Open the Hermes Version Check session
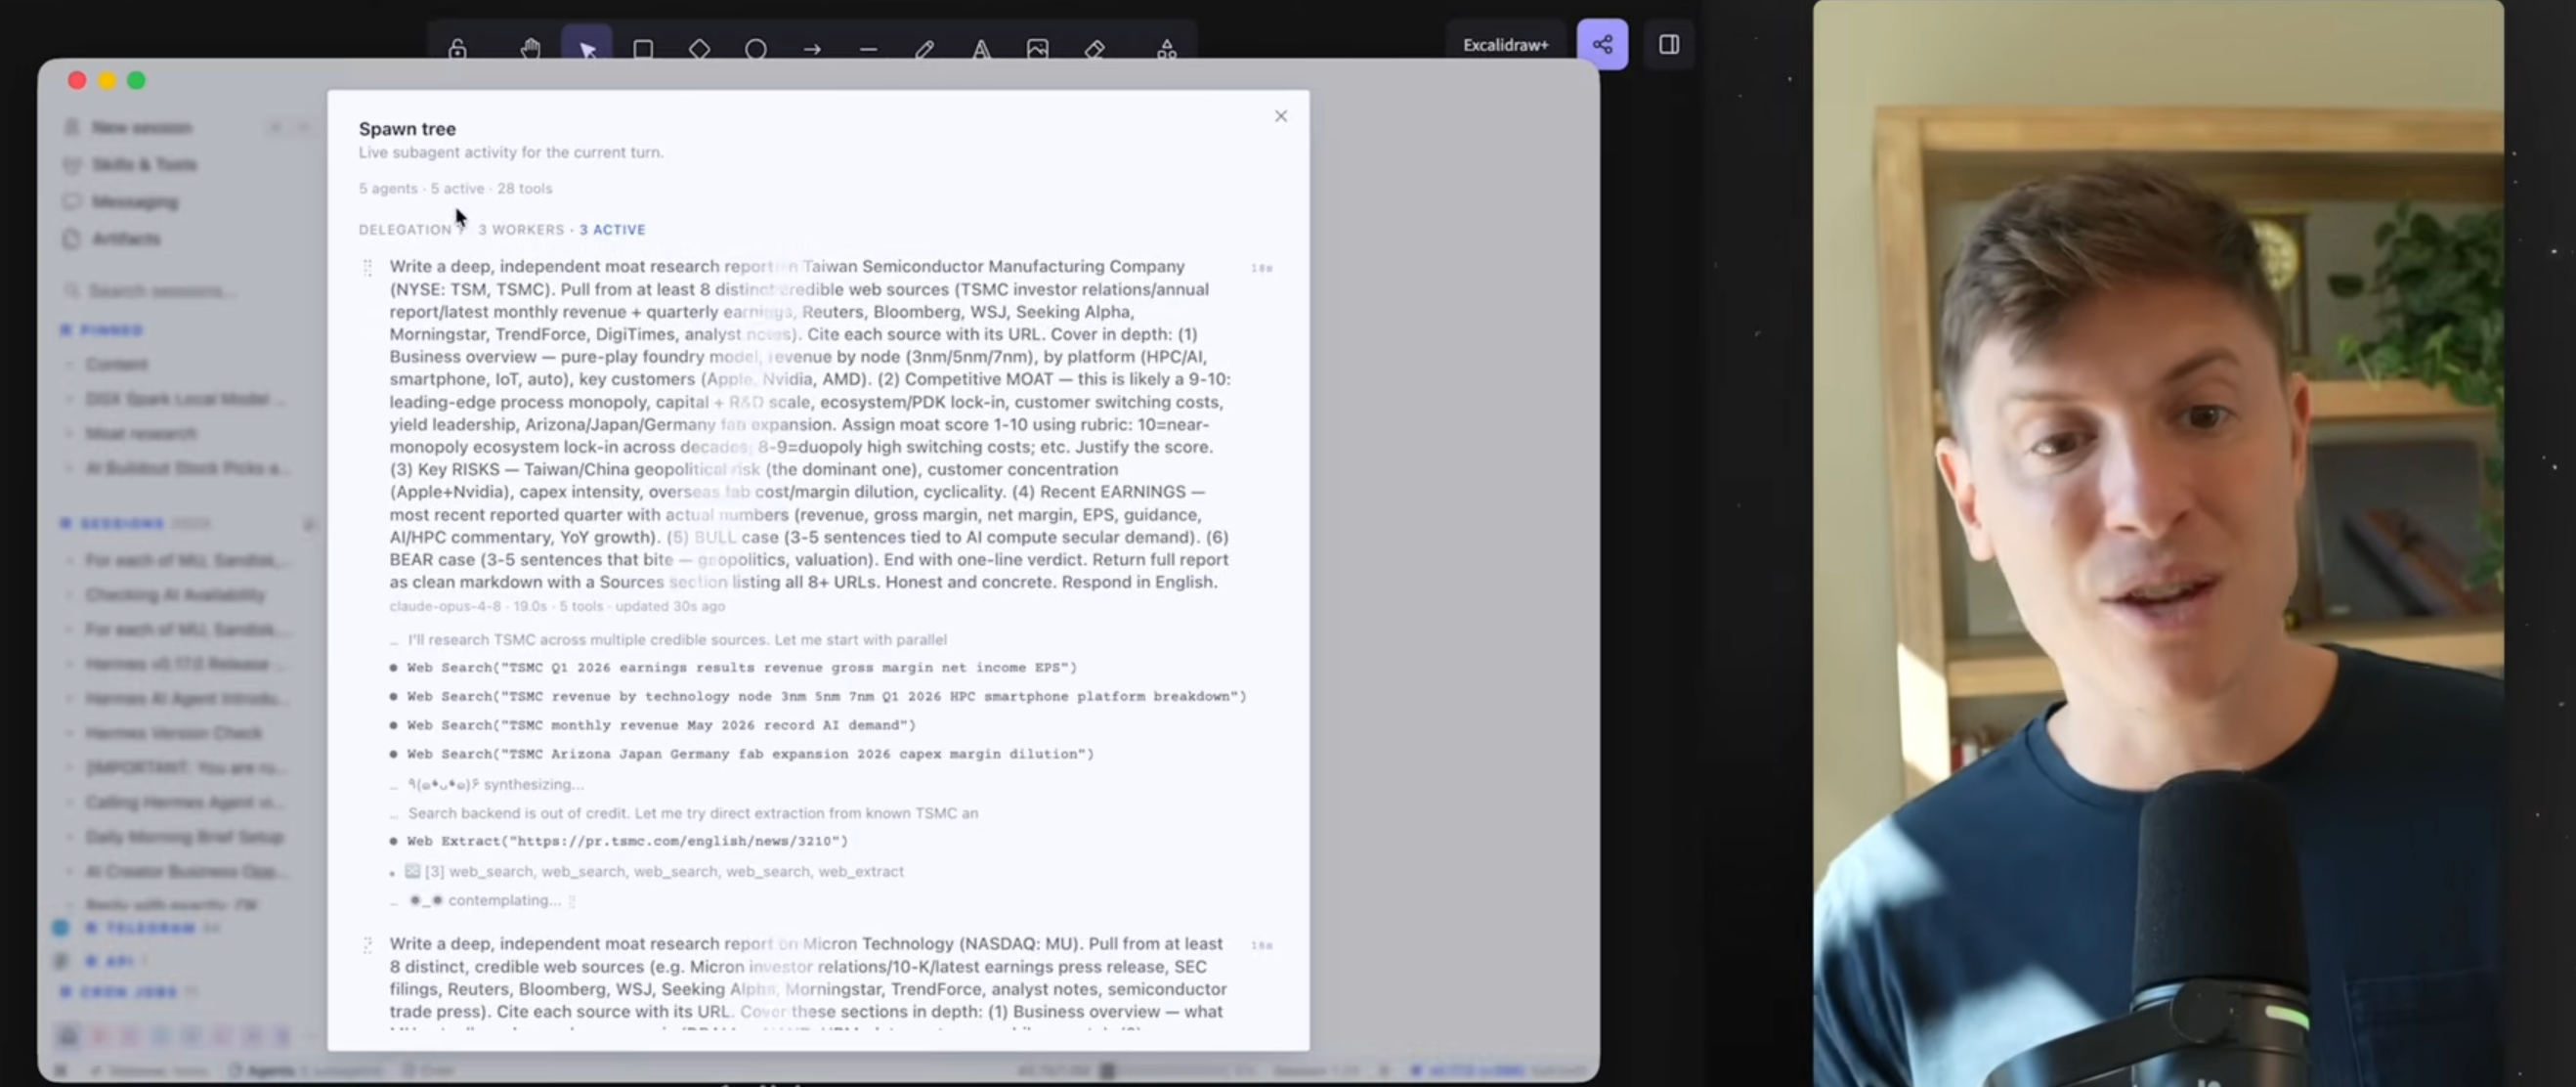The width and height of the screenshot is (2576, 1087). (174, 733)
